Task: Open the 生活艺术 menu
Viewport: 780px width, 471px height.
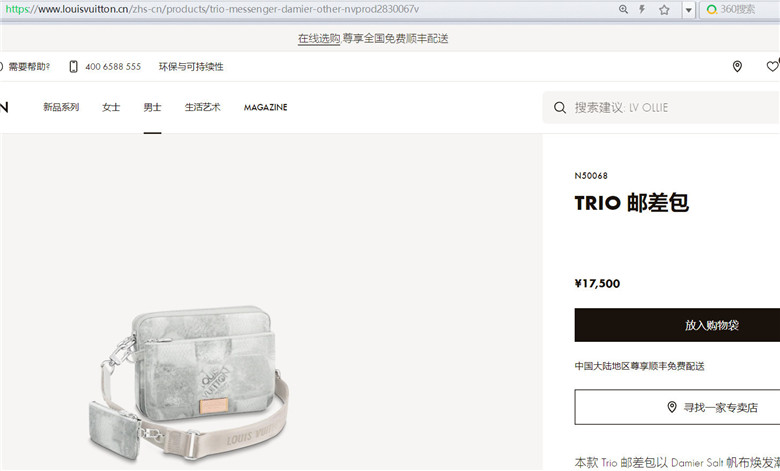Action: coord(202,107)
